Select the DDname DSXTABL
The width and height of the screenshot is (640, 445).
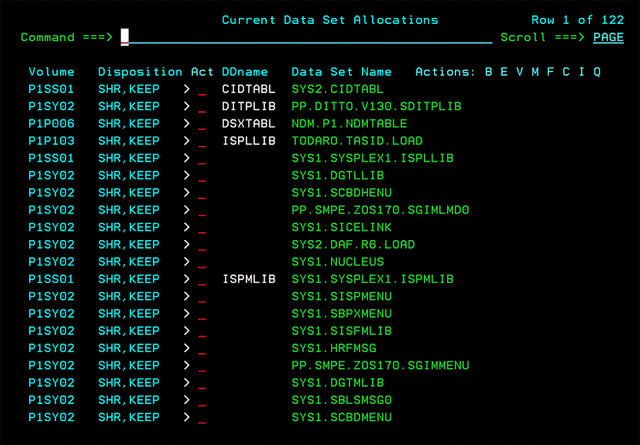pos(249,124)
